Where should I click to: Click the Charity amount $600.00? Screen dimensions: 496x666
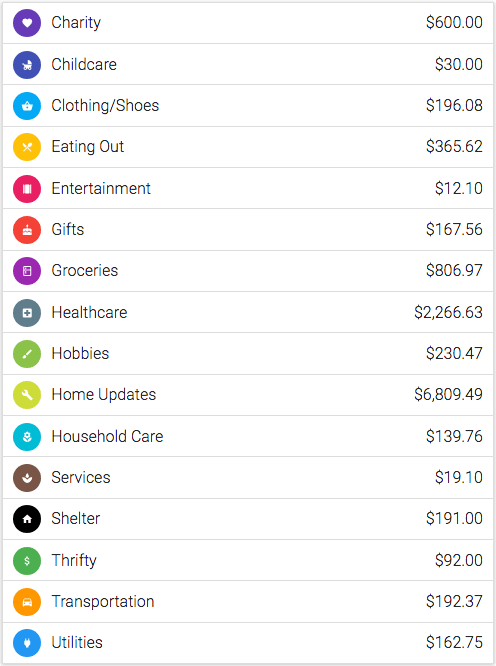[454, 22]
